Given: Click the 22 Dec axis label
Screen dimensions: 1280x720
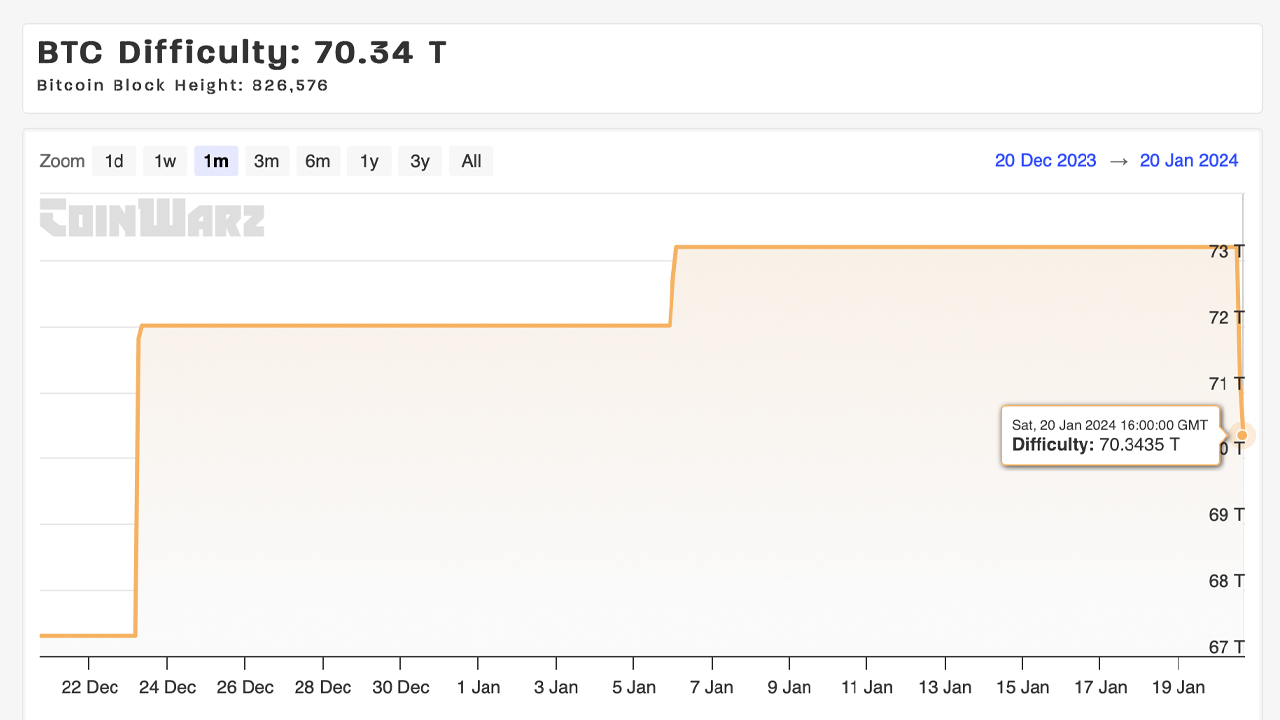Looking at the screenshot, I should coord(91,687).
